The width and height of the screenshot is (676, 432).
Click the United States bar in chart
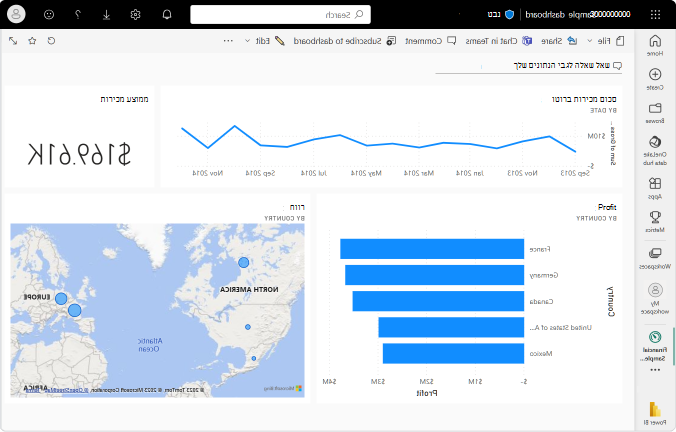pos(451,327)
